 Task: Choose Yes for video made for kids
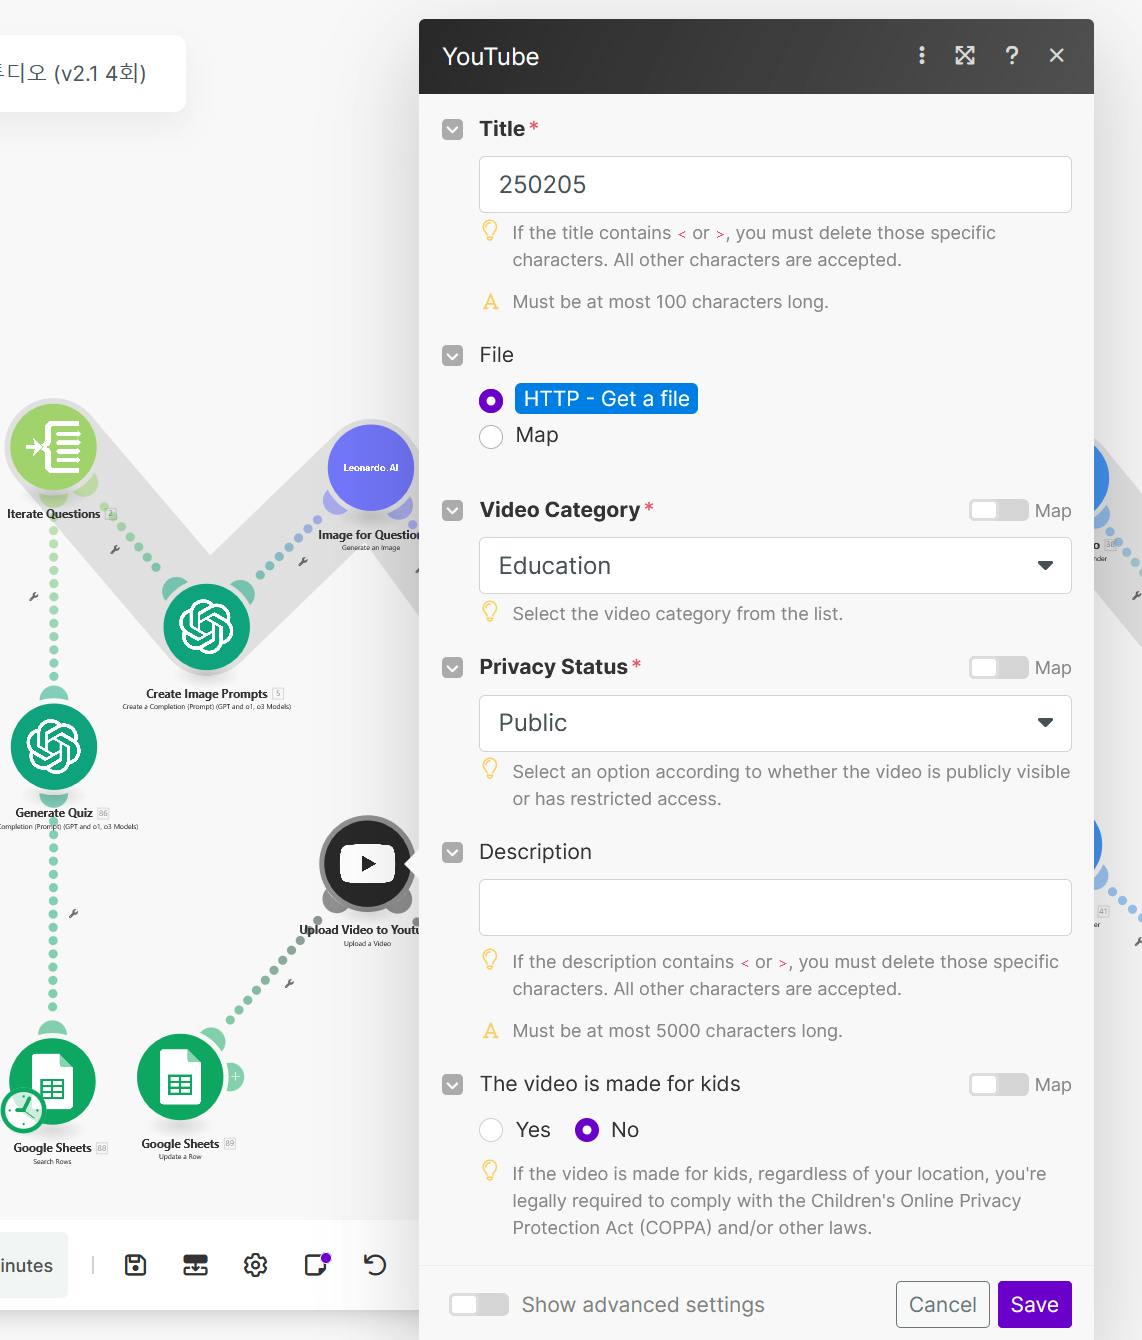click(491, 1130)
